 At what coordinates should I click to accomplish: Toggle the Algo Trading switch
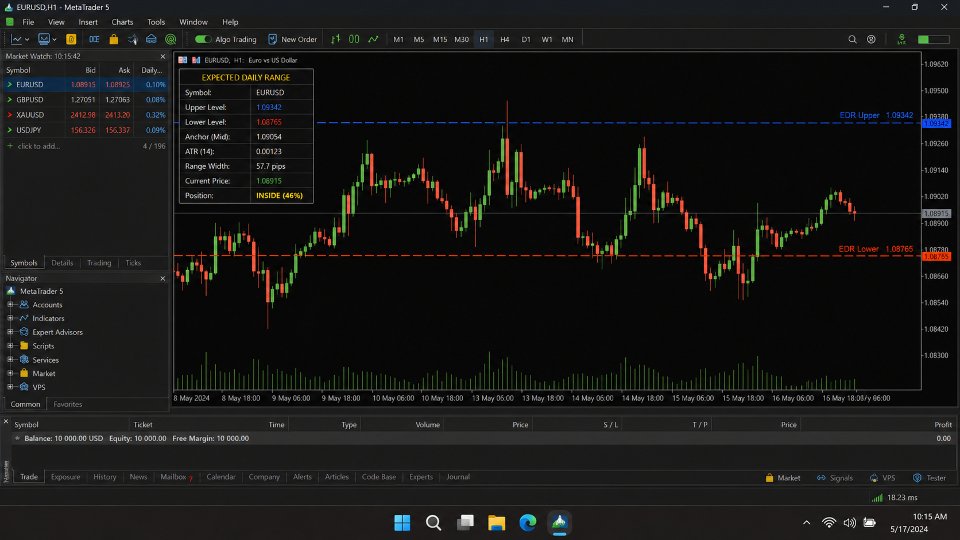203,39
